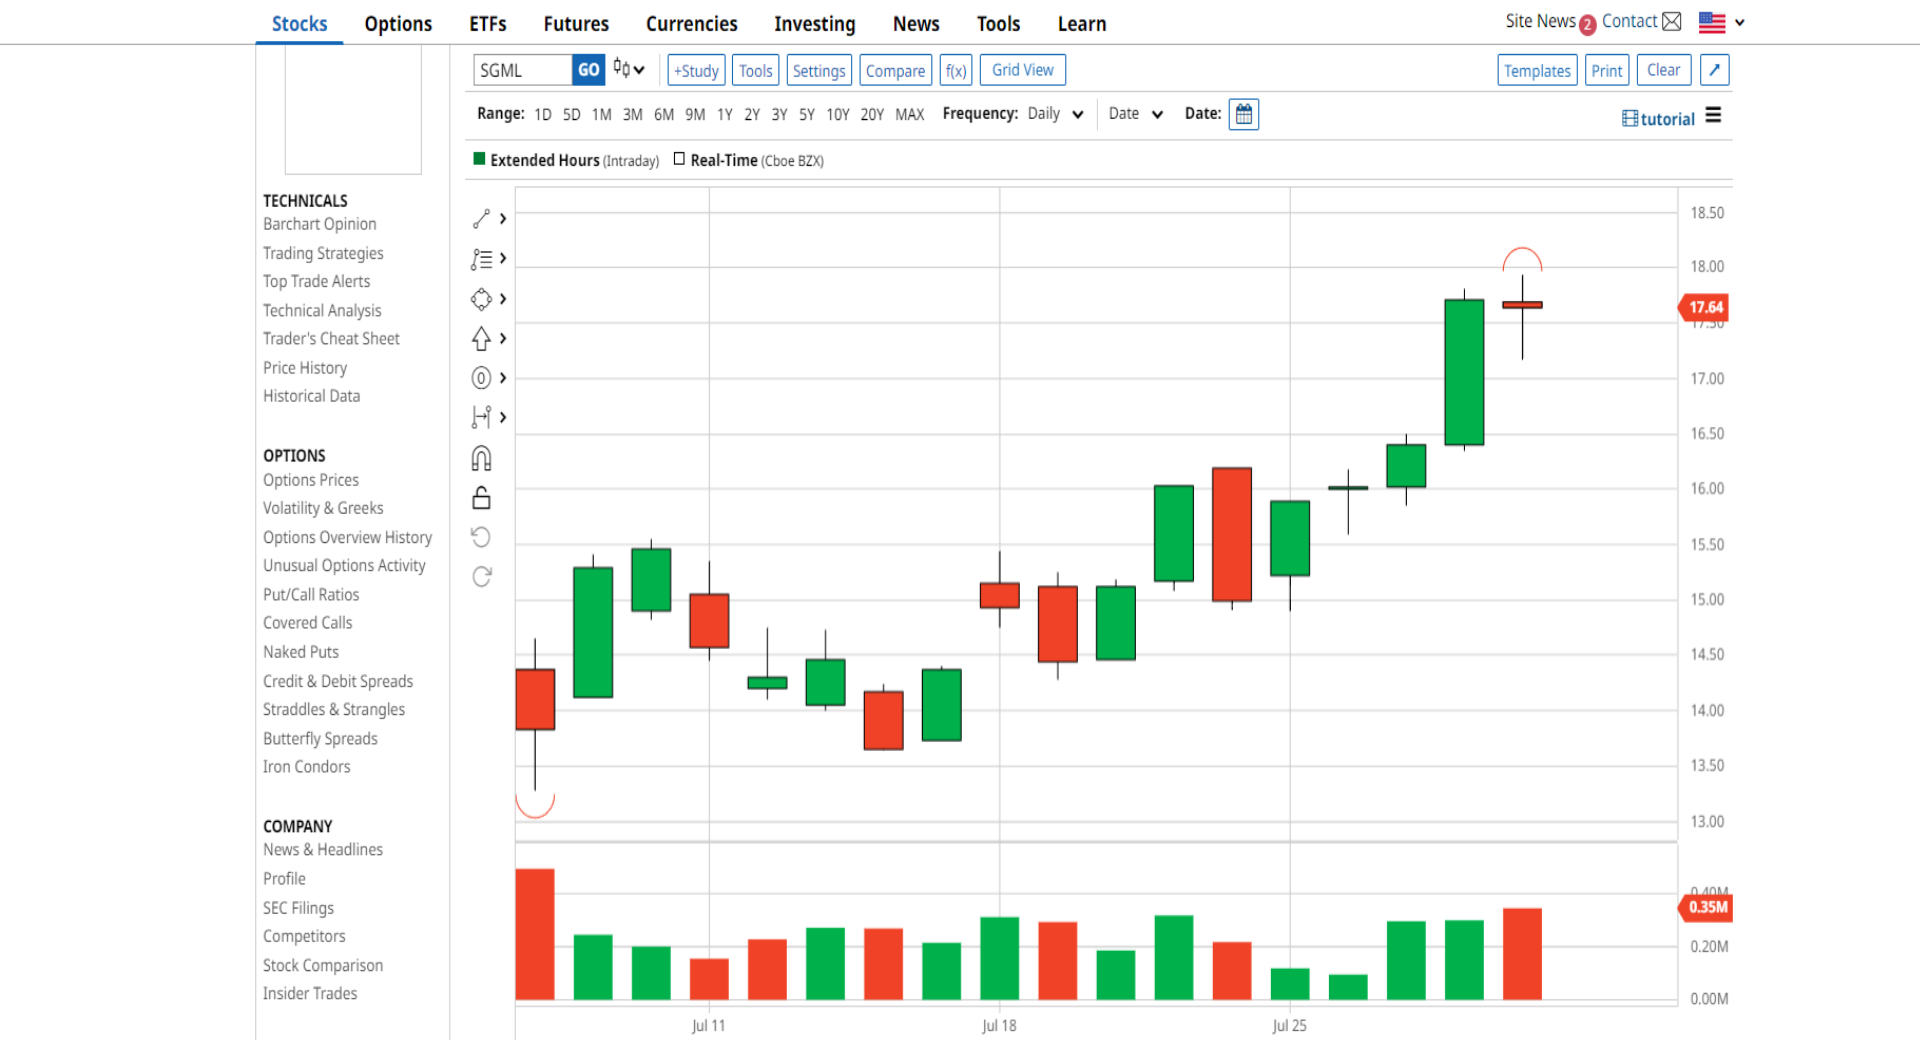Screen dimensions: 1920x1040
Task: Open the date calendar picker icon
Action: point(1243,114)
